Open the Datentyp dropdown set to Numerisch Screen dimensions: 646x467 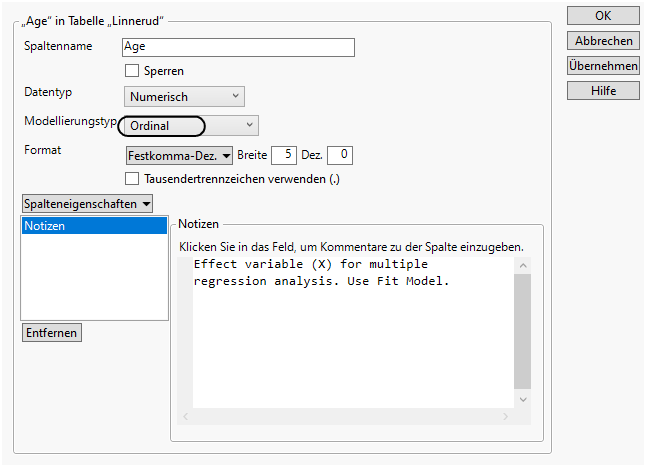point(185,97)
